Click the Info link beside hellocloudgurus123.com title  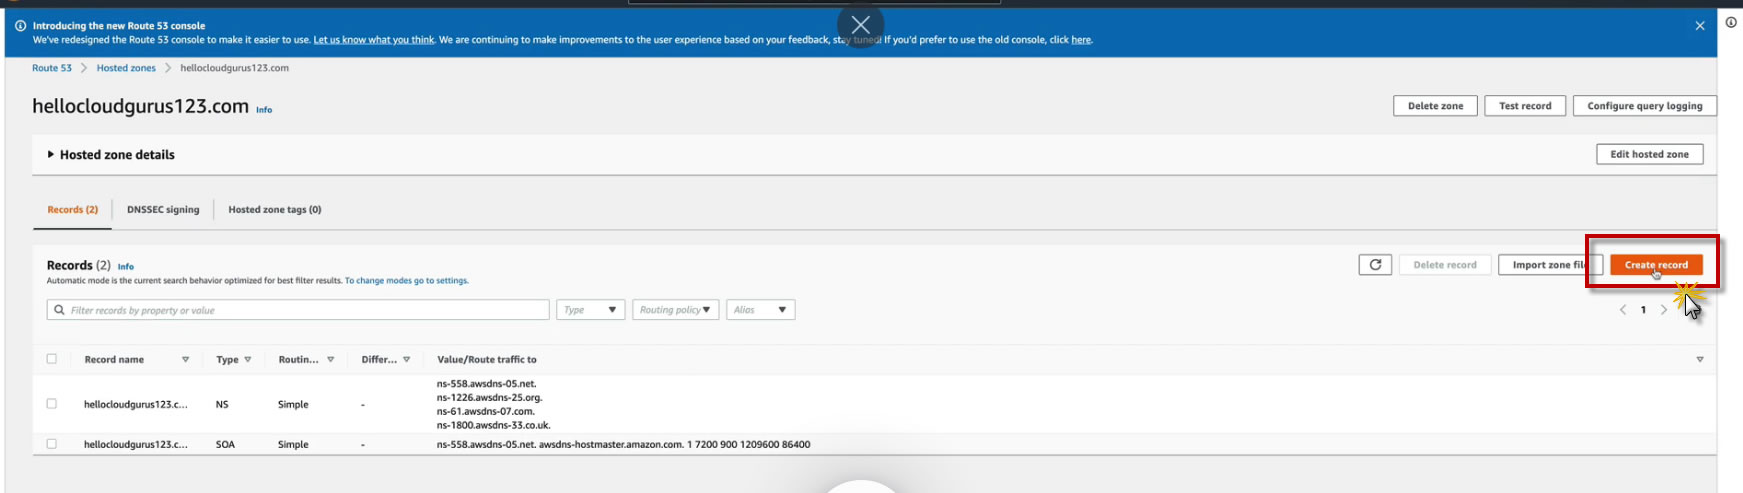coord(264,110)
